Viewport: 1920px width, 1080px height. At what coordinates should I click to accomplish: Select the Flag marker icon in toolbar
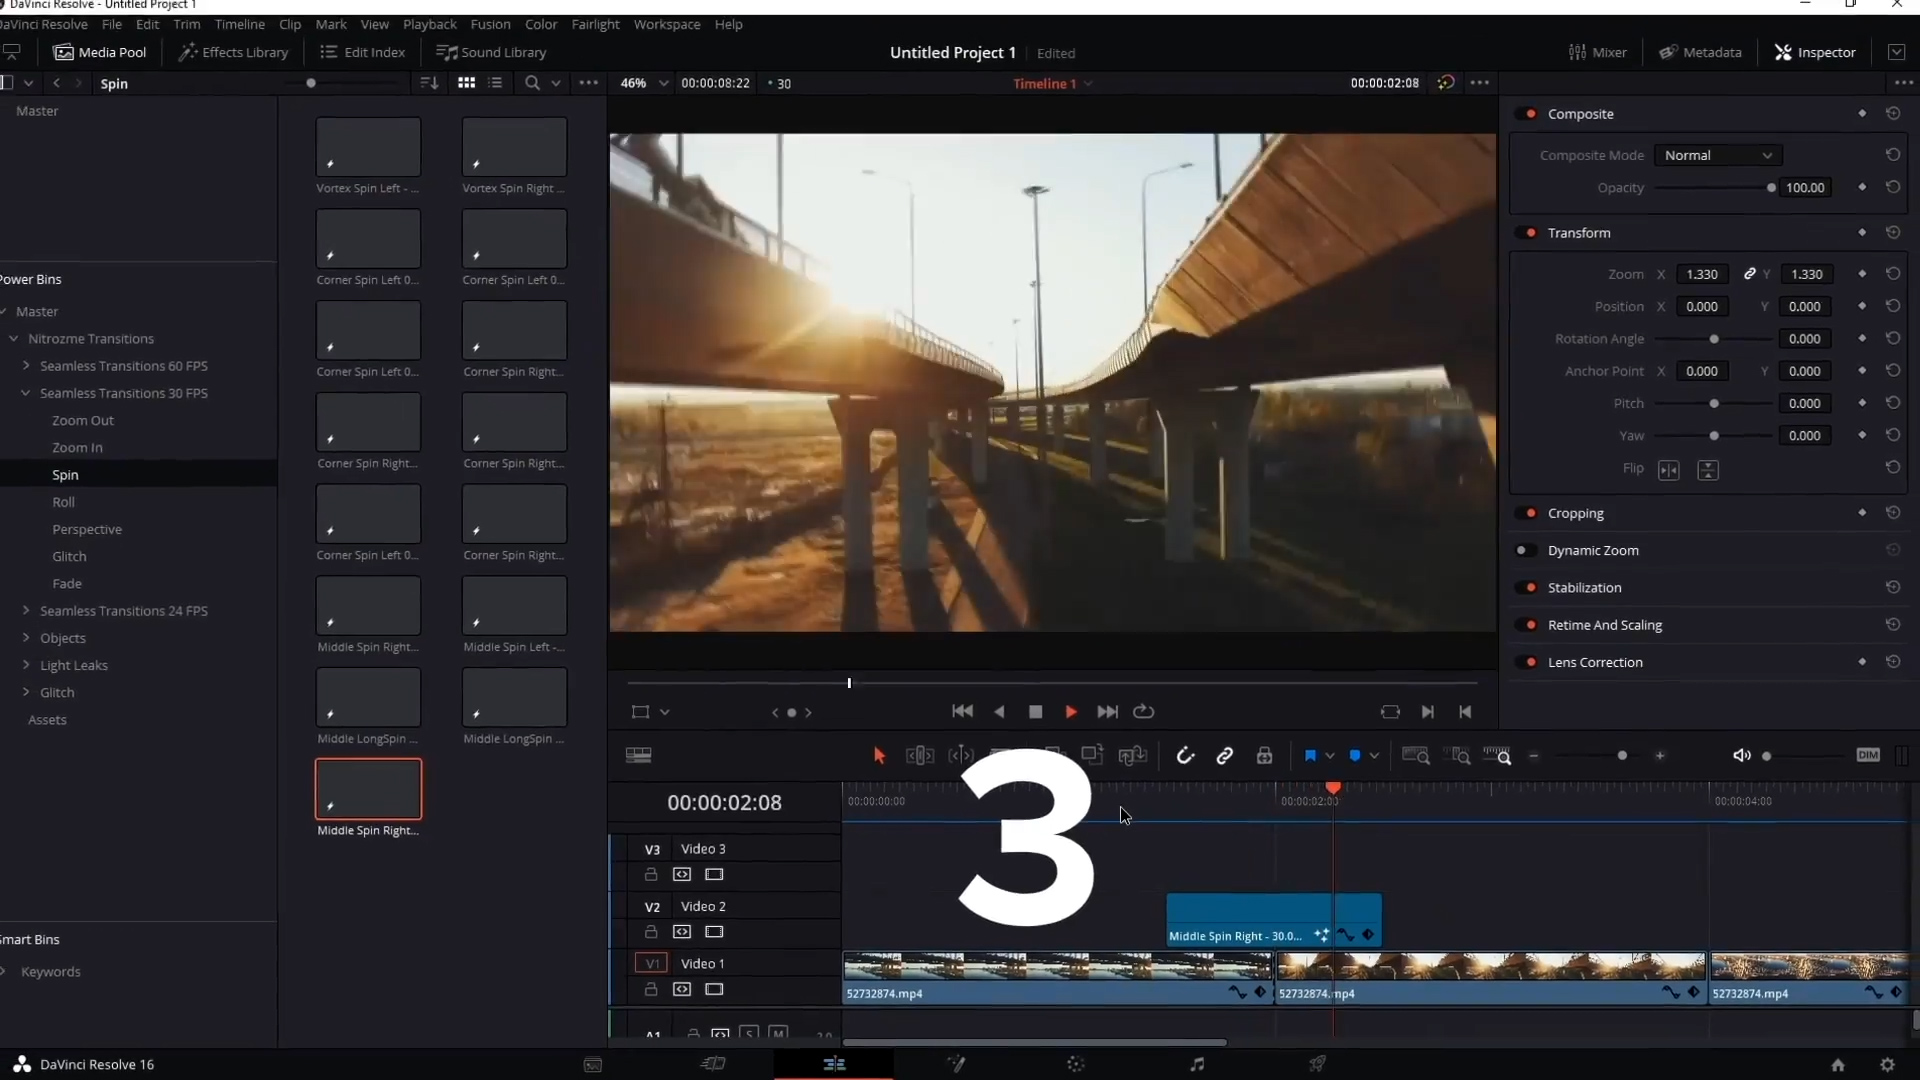[x=1309, y=756]
